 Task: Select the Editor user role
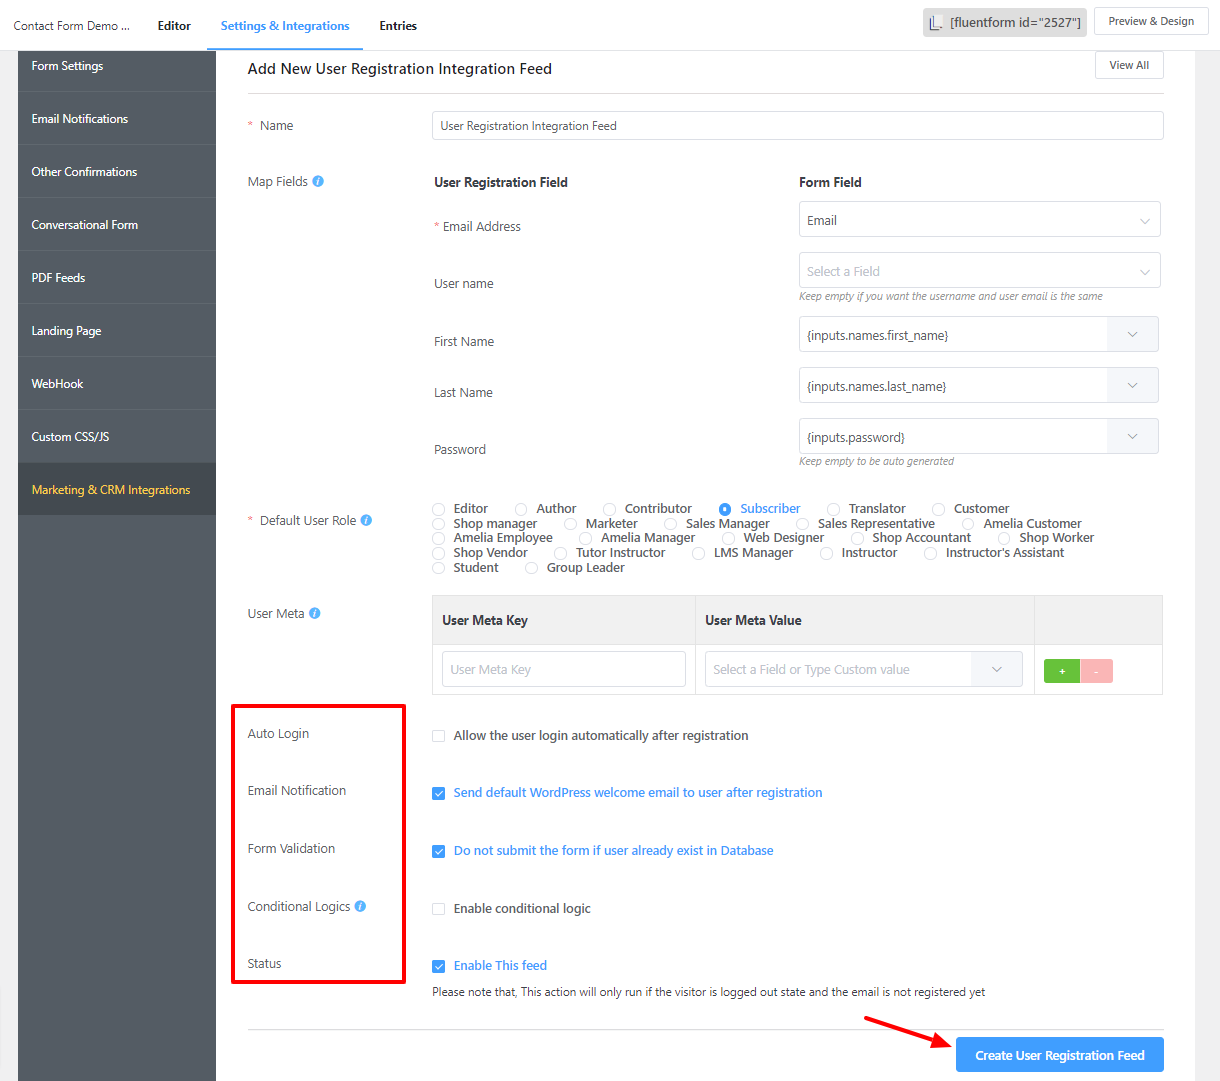[438, 509]
